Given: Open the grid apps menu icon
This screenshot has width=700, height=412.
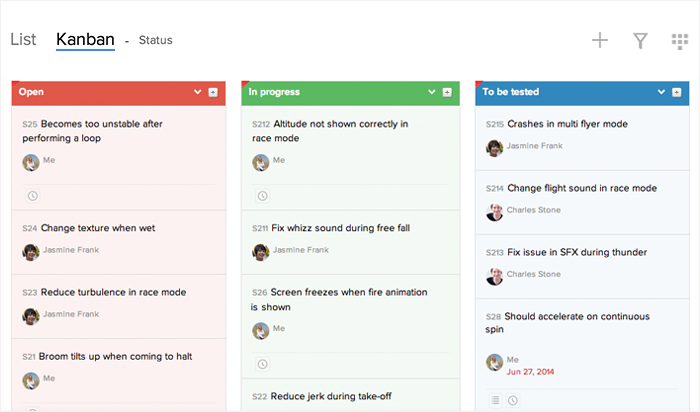Looking at the screenshot, I should coord(681,40).
